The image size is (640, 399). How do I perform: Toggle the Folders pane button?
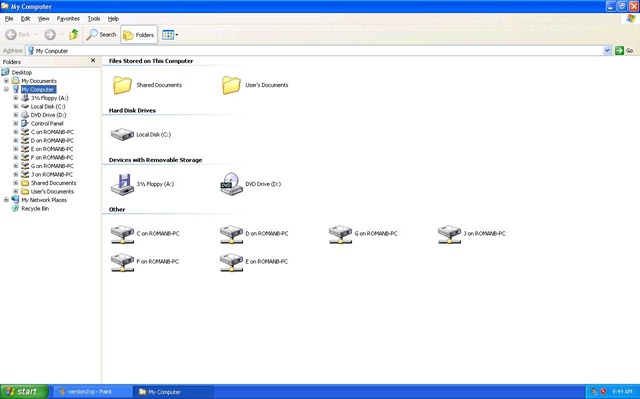(x=139, y=35)
